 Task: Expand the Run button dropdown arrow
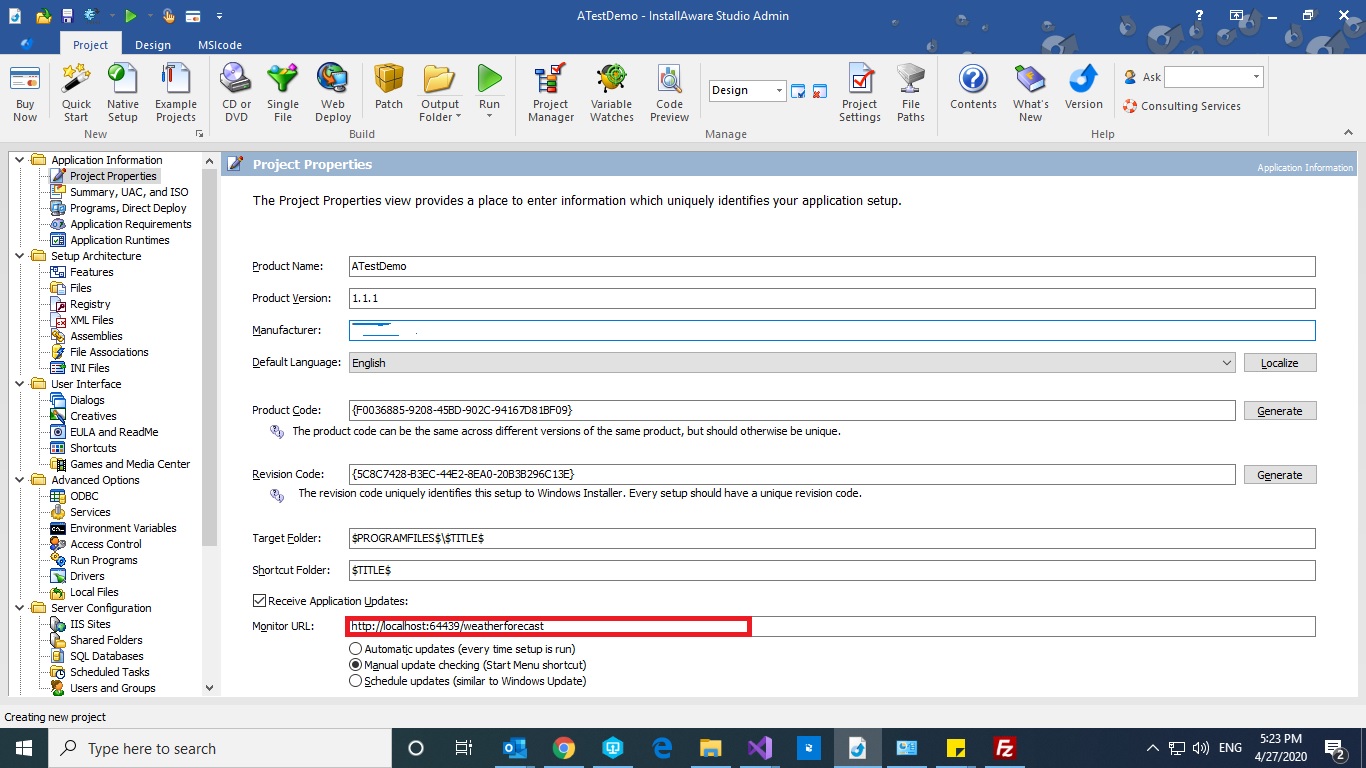coord(489,117)
